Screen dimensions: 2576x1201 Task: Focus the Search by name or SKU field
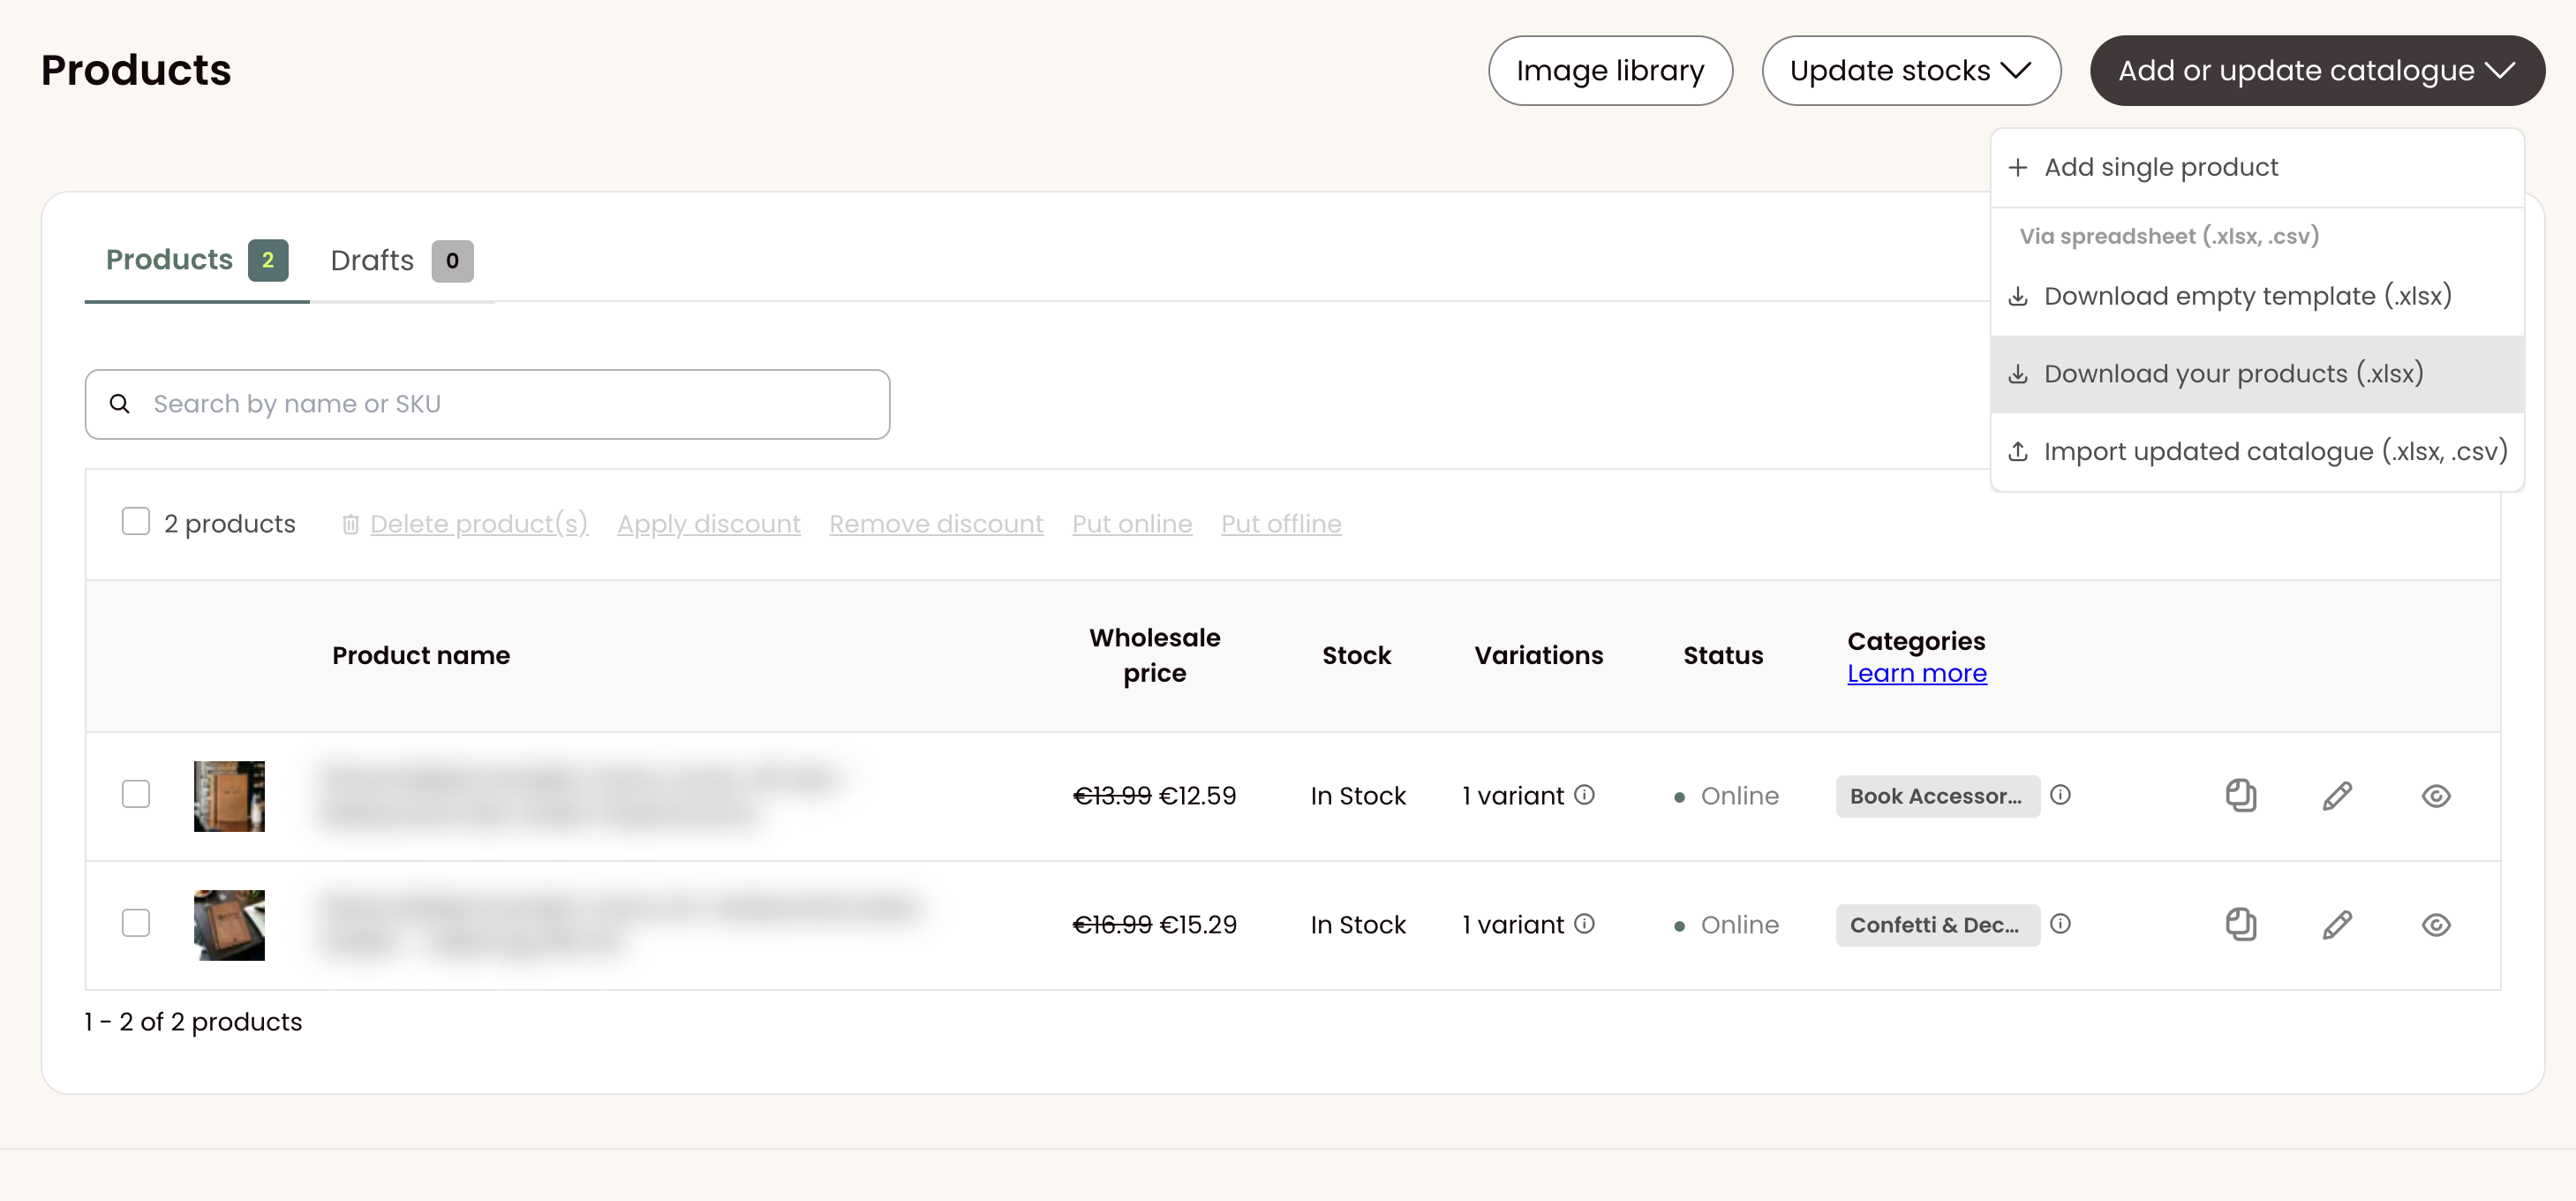(x=487, y=405)
